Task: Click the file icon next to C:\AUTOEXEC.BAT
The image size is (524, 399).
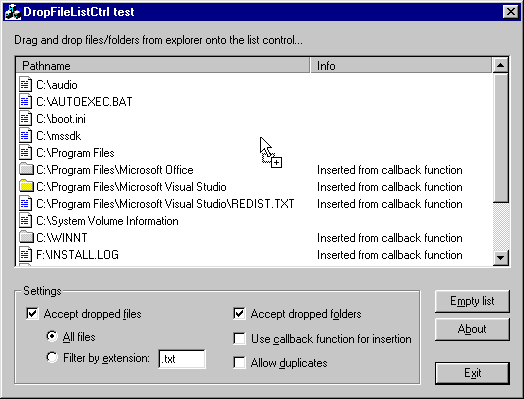Action: pos(25,102)
